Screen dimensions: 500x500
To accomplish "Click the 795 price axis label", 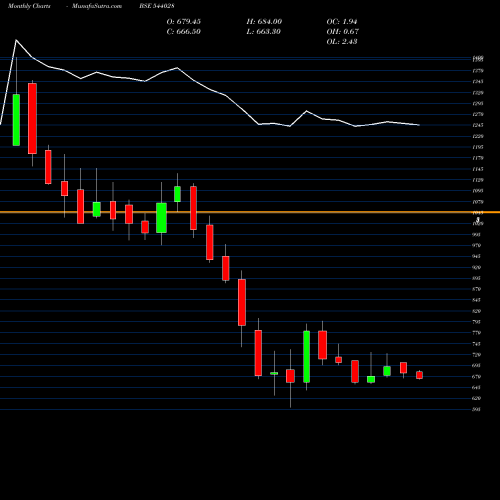I will point(477,322).
